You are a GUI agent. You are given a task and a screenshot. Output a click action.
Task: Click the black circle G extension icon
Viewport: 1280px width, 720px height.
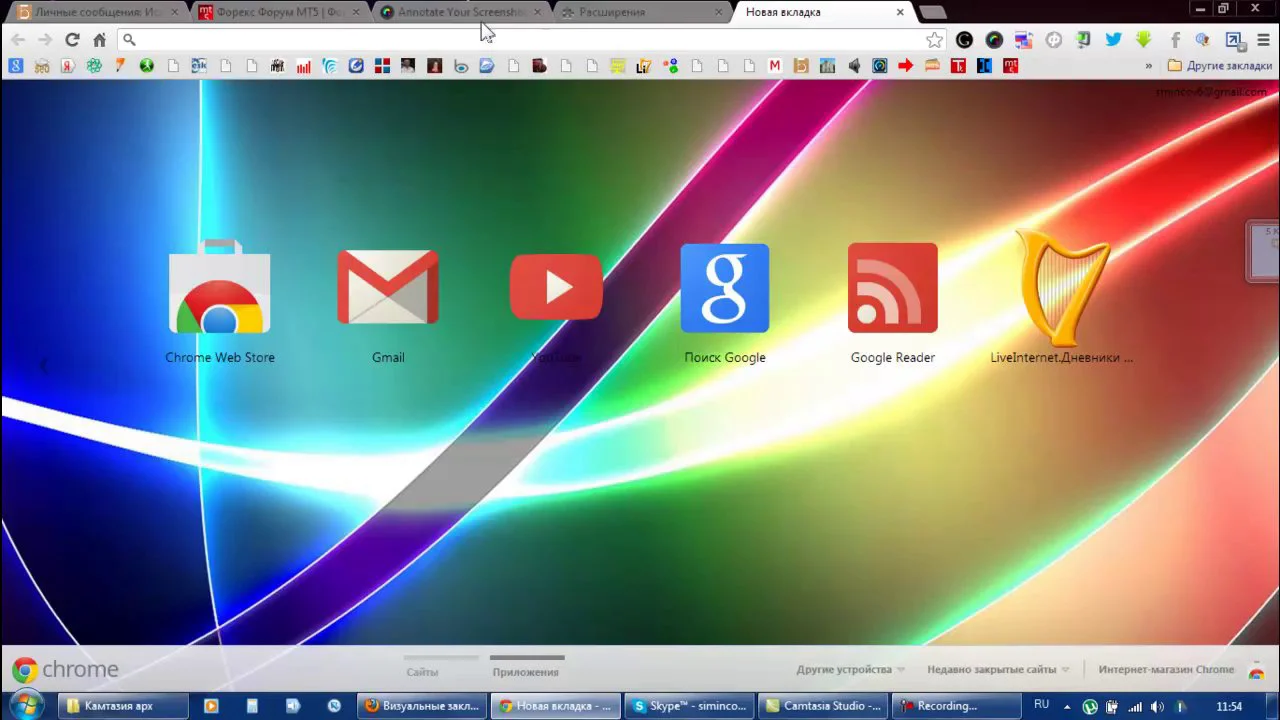tap(964, 40)
